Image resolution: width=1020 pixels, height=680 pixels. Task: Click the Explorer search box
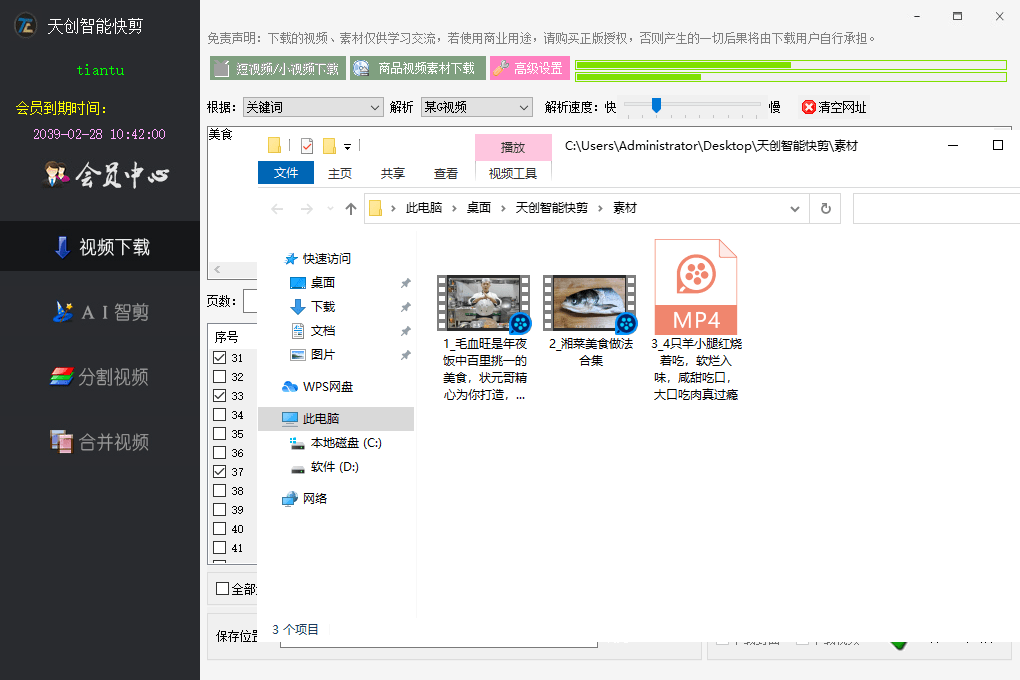(x=936, y=208)
